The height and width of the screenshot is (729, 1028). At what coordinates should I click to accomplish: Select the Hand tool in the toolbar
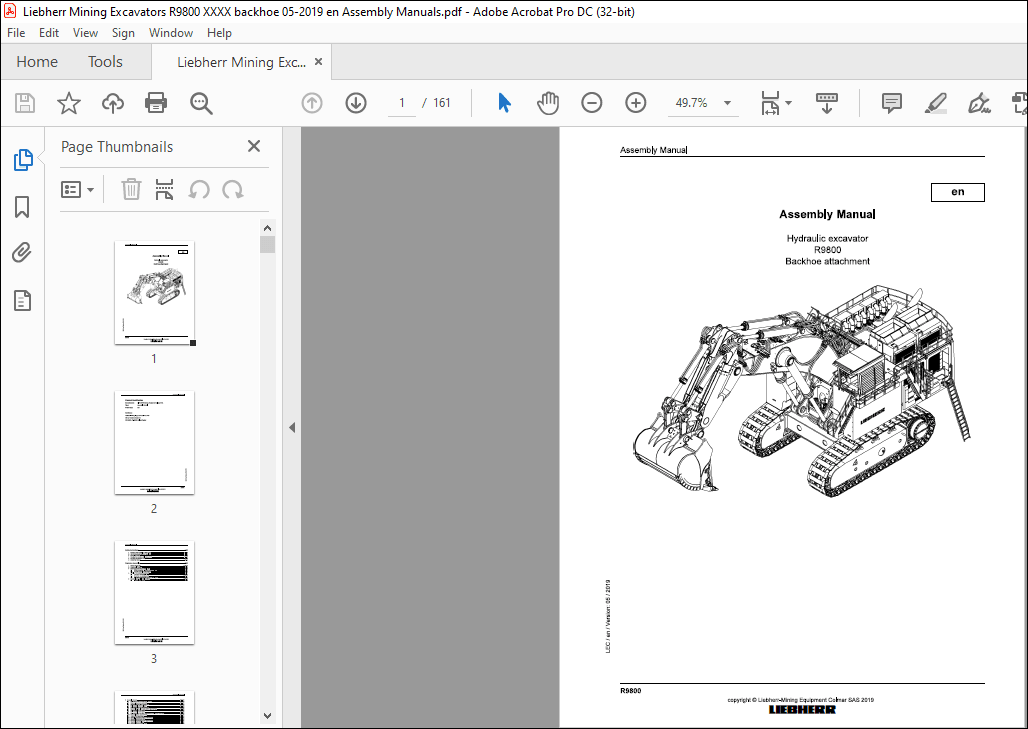click(548, 102)
